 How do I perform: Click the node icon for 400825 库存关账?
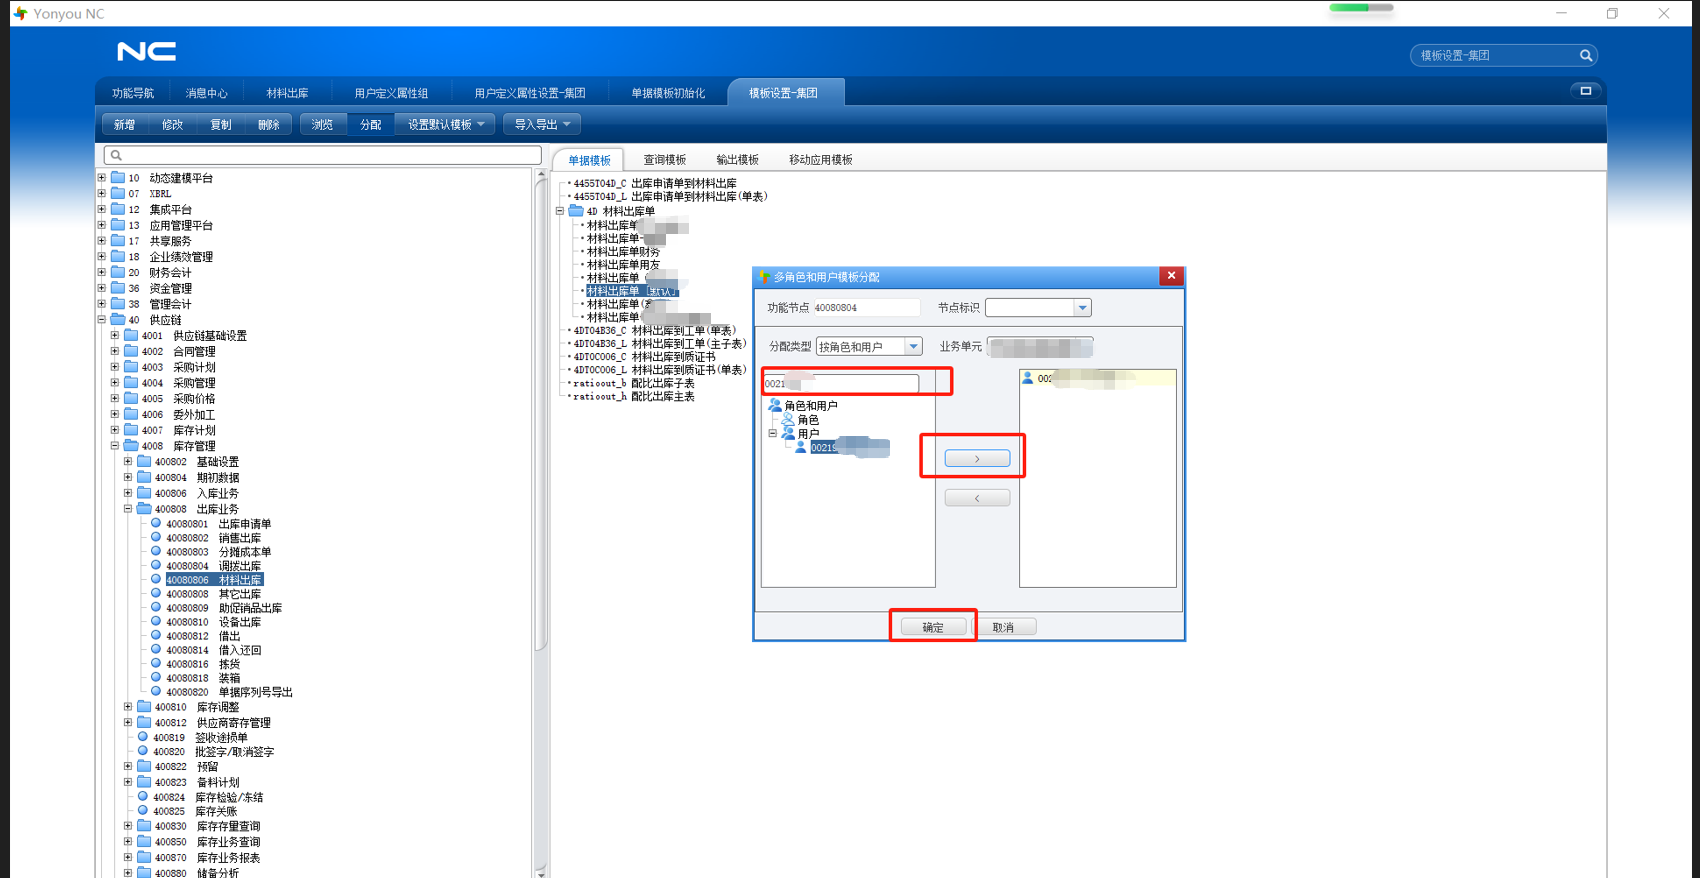click(x=143, y=811)
